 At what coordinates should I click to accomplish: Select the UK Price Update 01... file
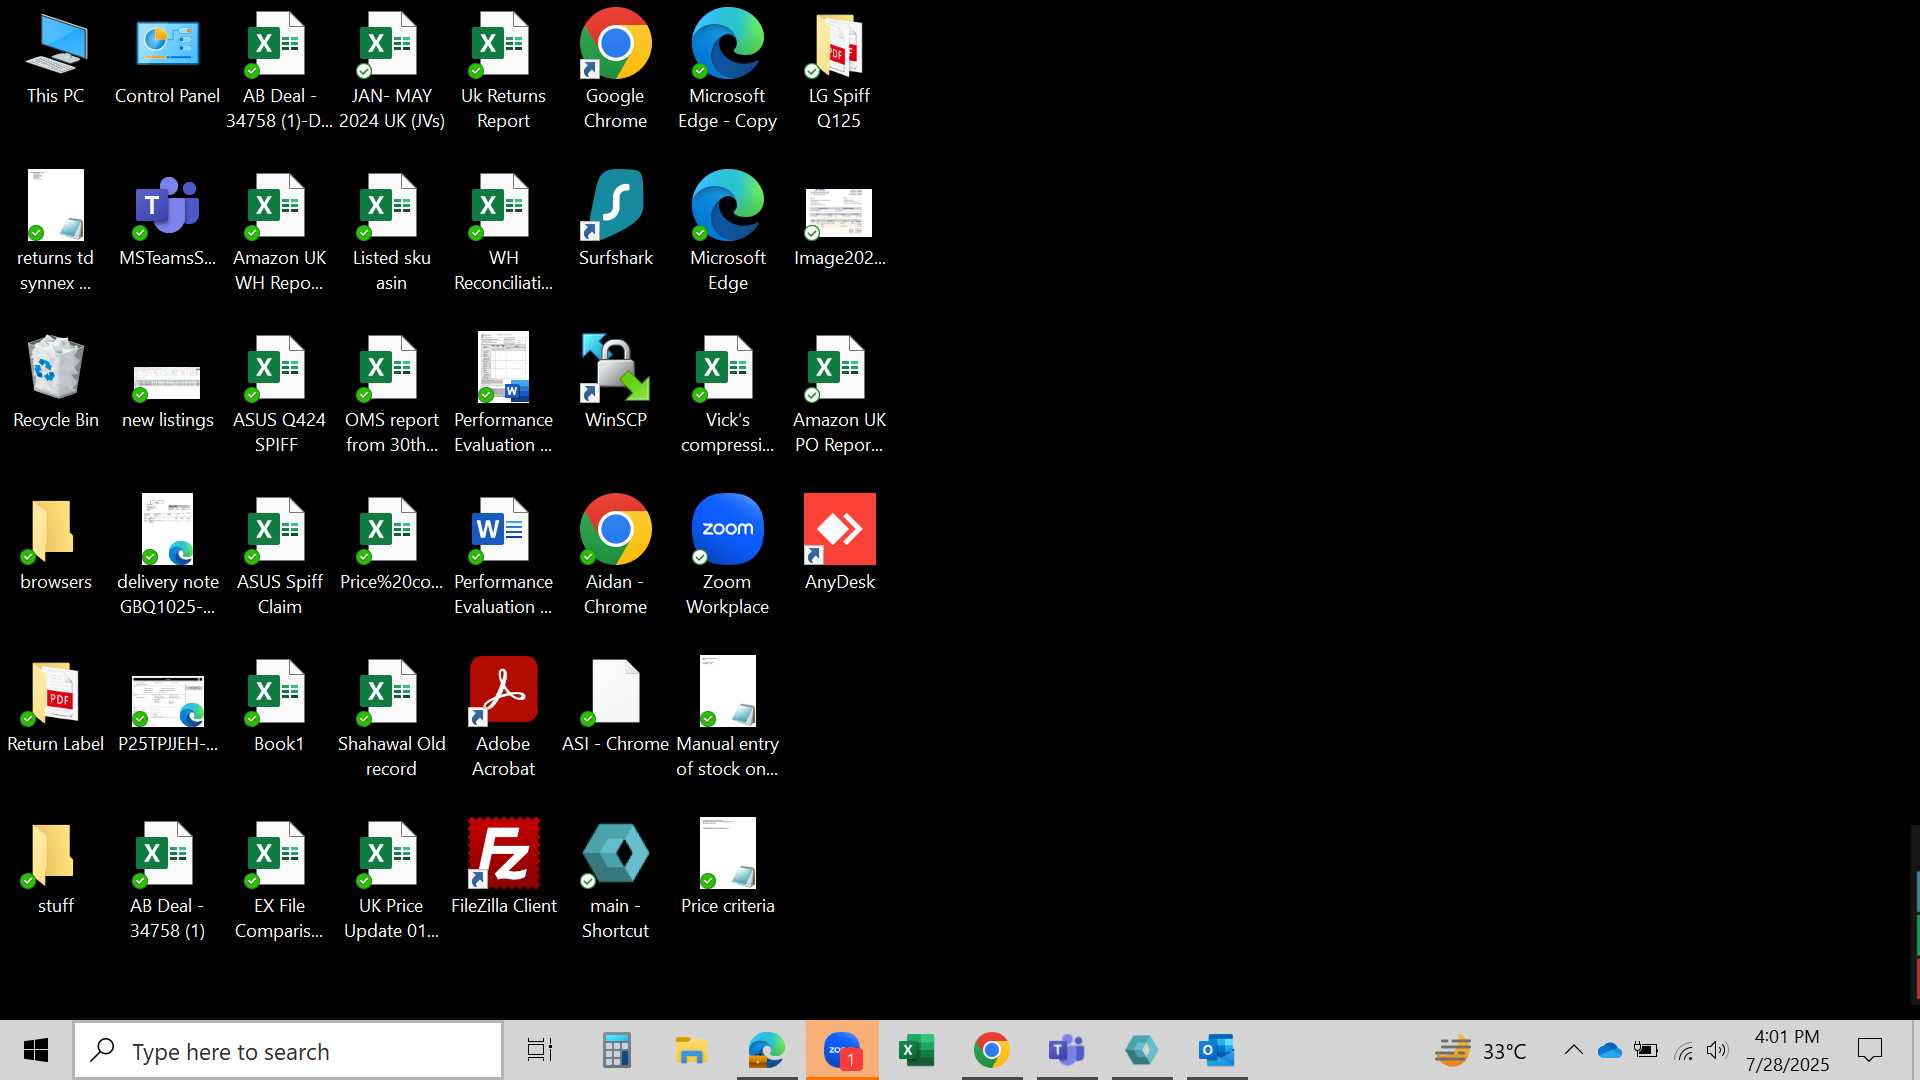click(x=391, y=880)
